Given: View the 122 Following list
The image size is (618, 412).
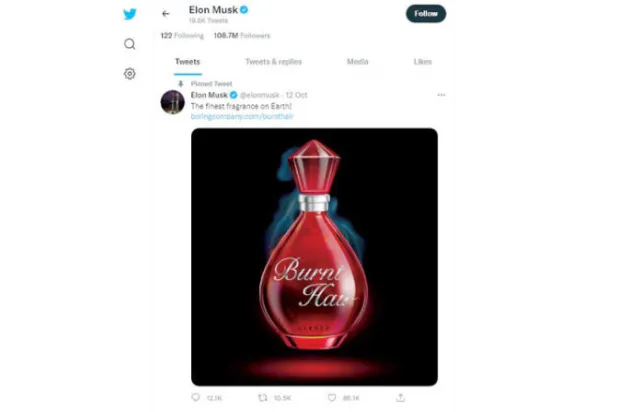Looking at the screenshot, I should (x=182, y=35).
